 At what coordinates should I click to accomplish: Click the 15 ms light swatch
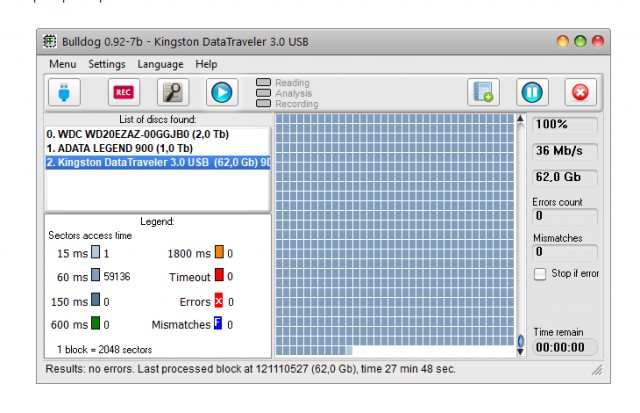point(95,252)
